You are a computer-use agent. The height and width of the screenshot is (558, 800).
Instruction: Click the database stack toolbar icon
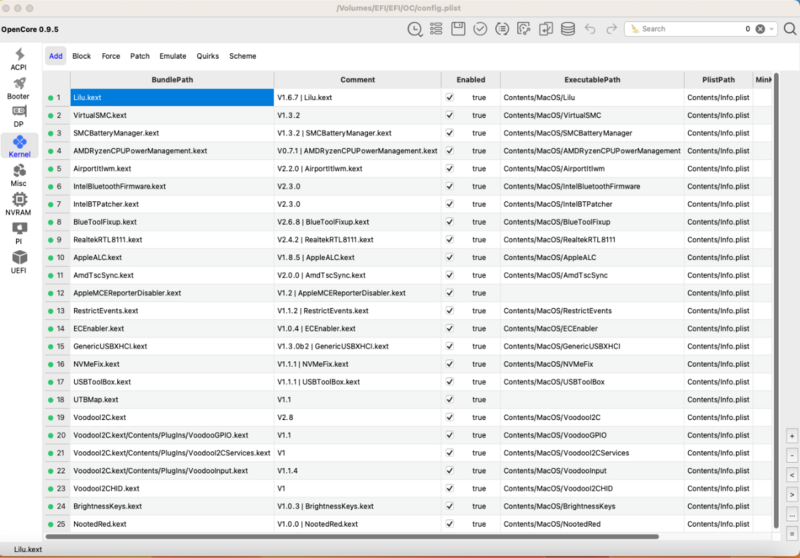click(568, 29)
